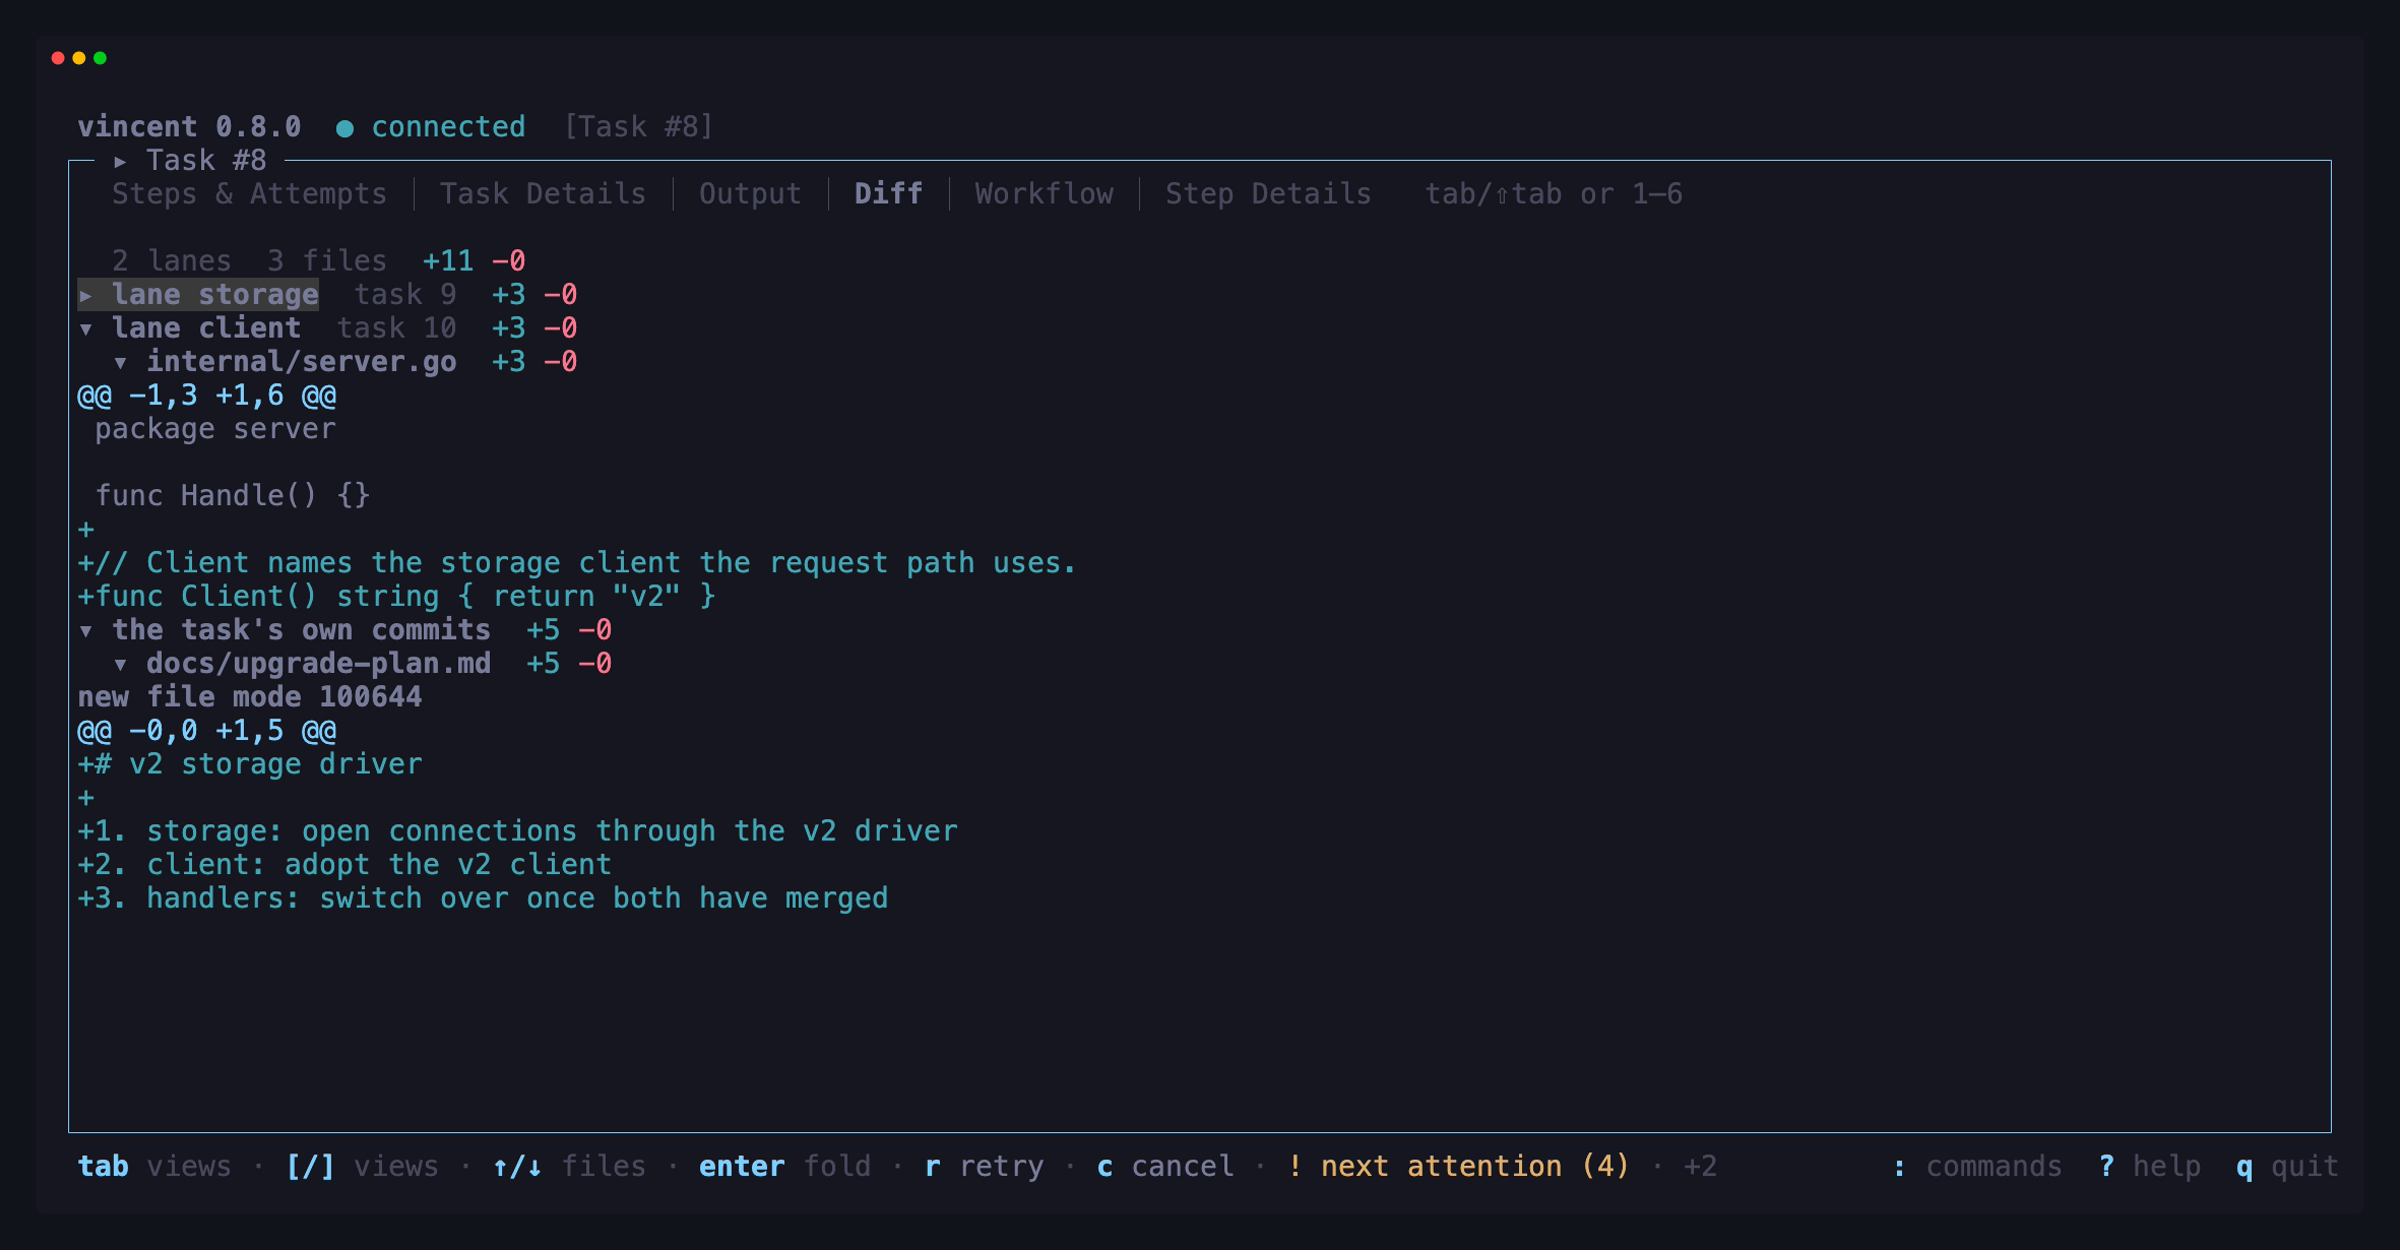Click the hunk header @@ -0,0 +1,5 @@
The width and height of the screenshot is (2400, 1250).
207,731
